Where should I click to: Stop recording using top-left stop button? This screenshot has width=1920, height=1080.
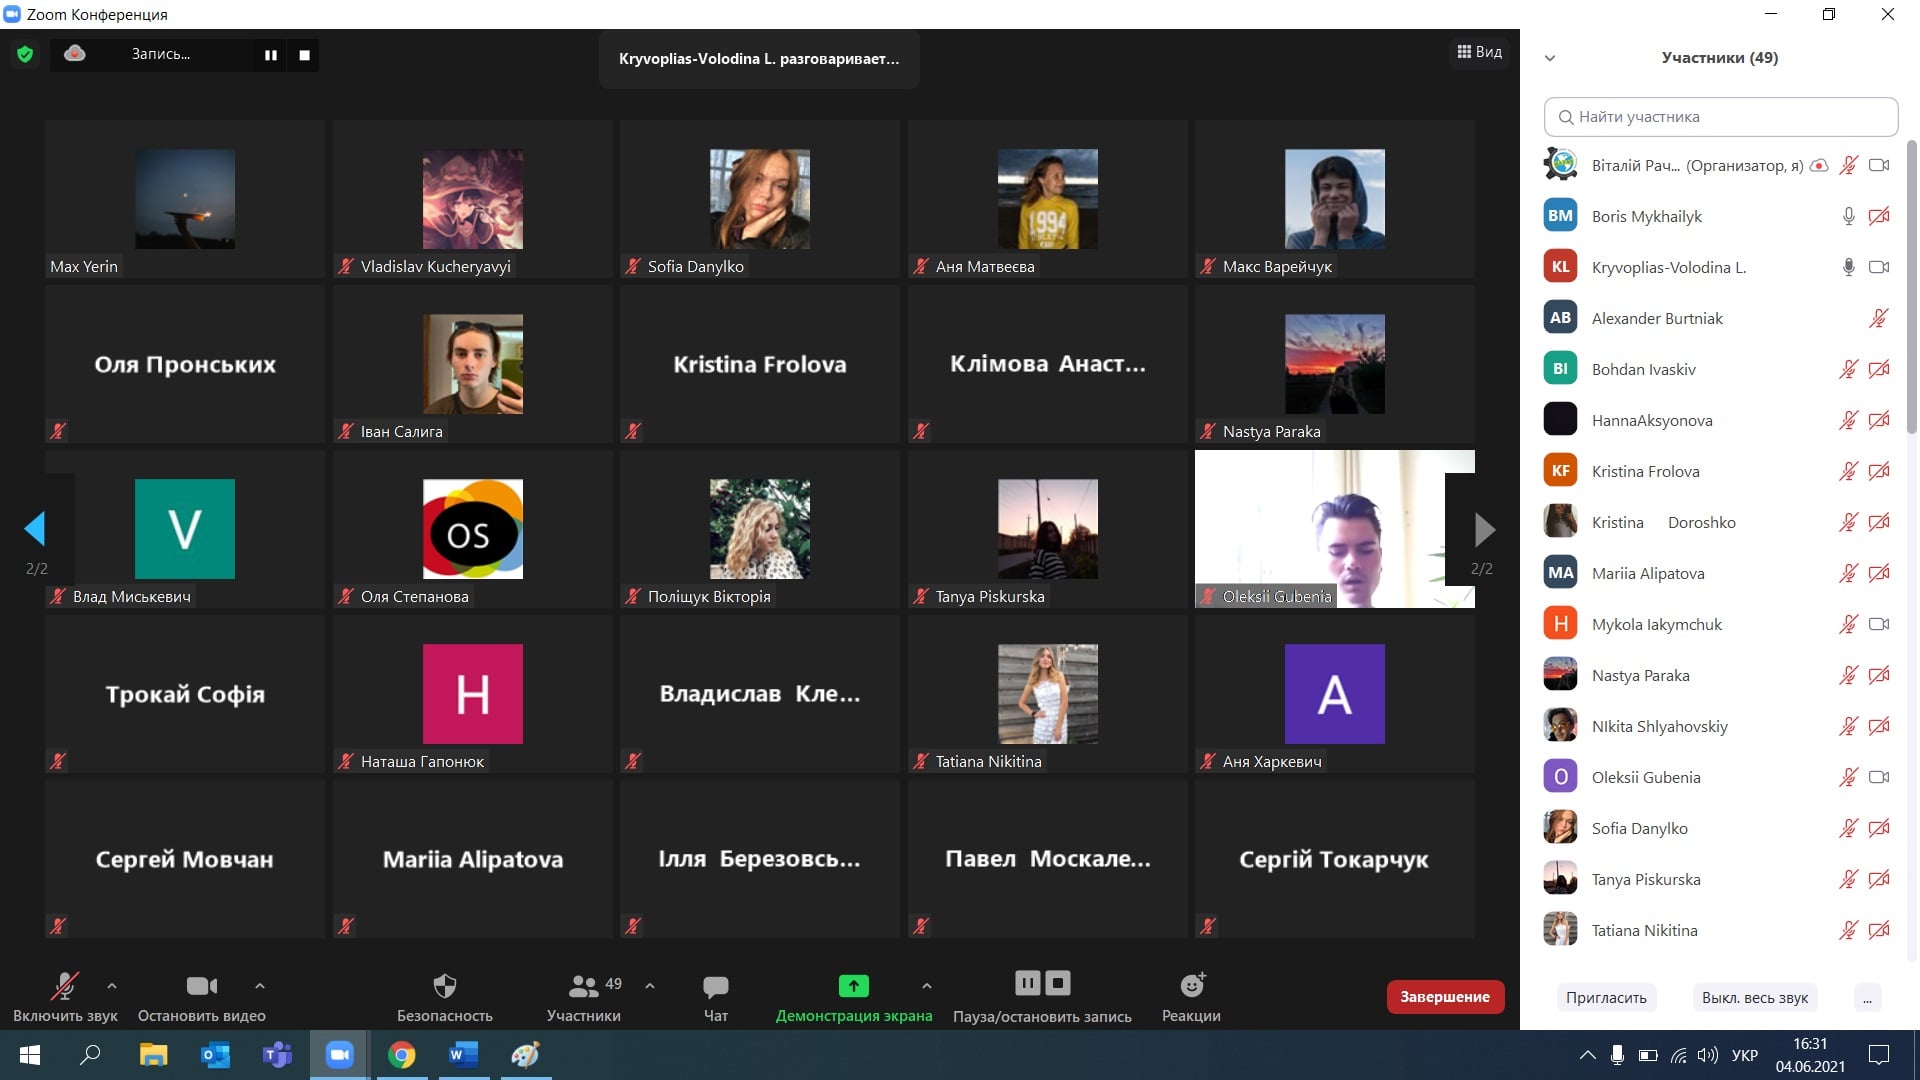coord(304,55)
